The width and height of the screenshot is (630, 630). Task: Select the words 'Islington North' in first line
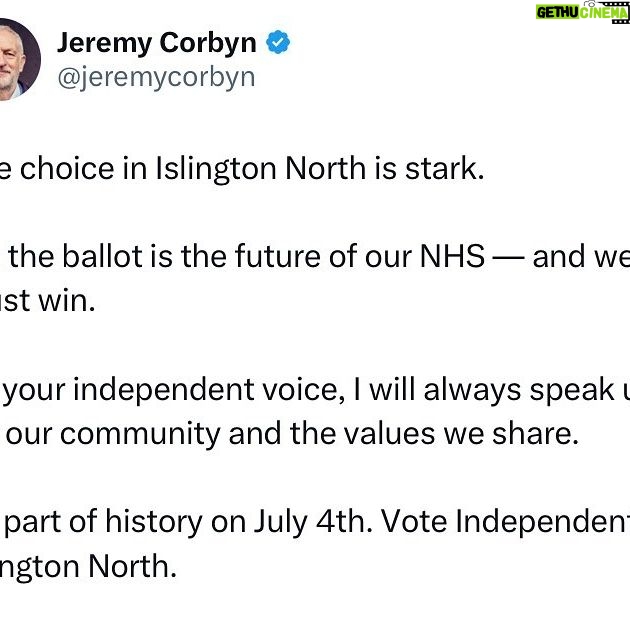click(x=261, y=169)
